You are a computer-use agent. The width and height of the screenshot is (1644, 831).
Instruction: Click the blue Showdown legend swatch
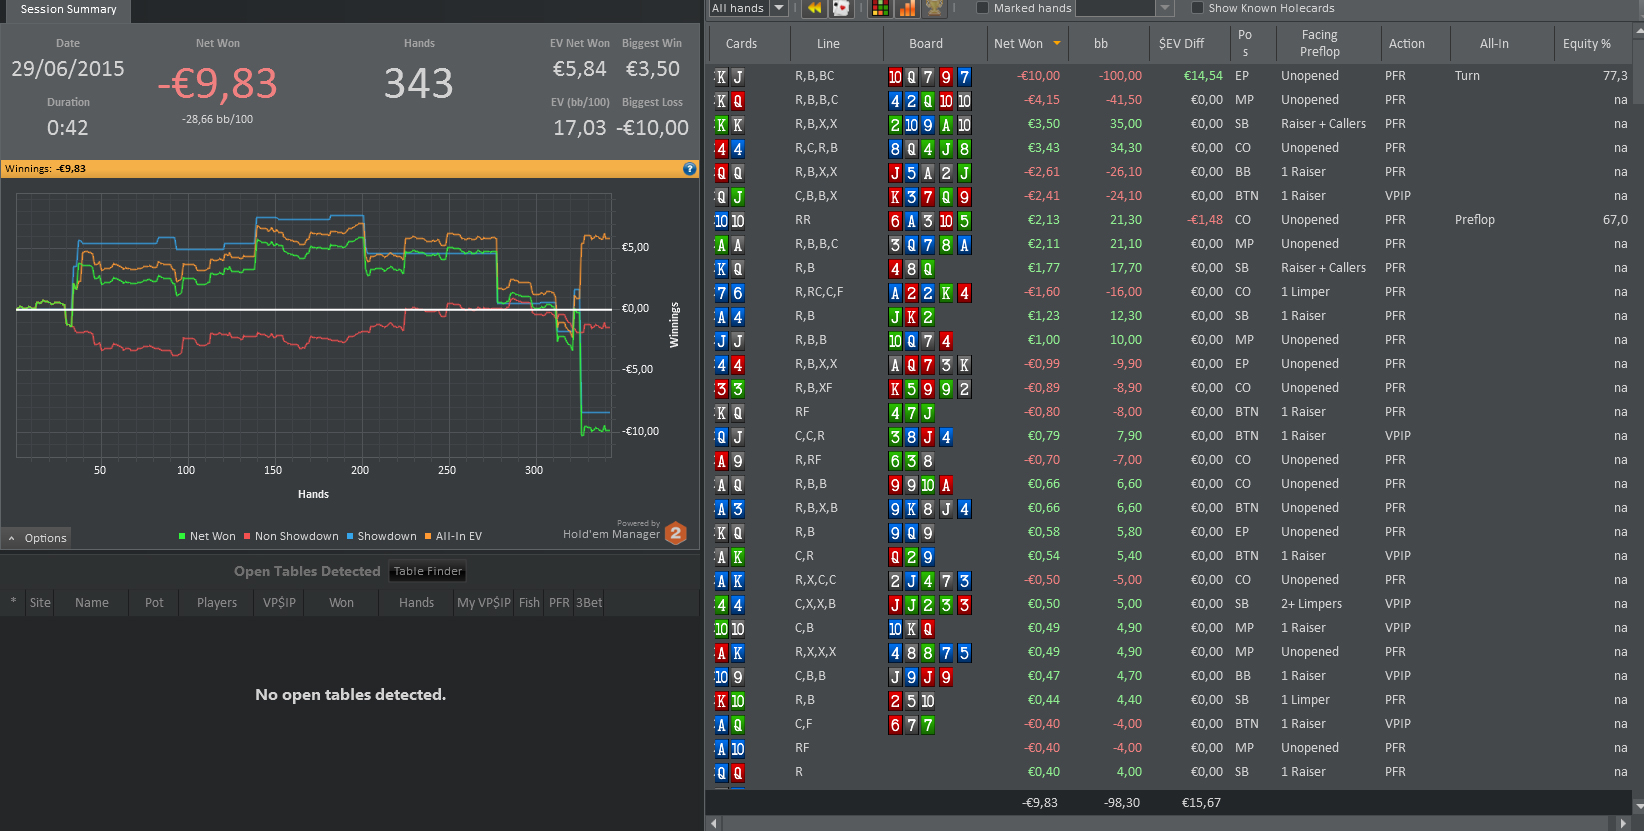[x=350, y=536]
